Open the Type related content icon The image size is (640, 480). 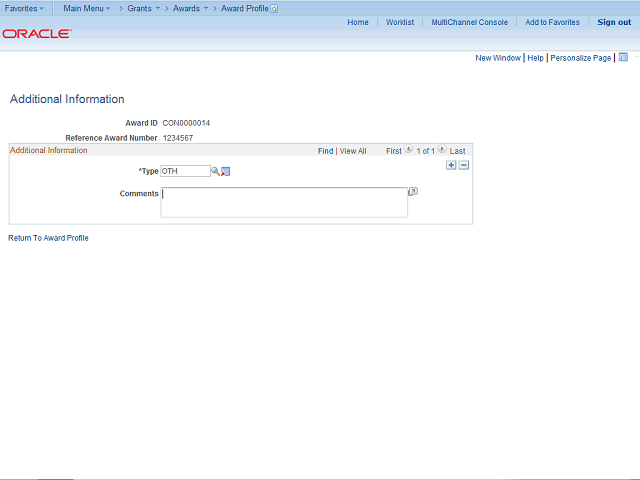point(226,172)
